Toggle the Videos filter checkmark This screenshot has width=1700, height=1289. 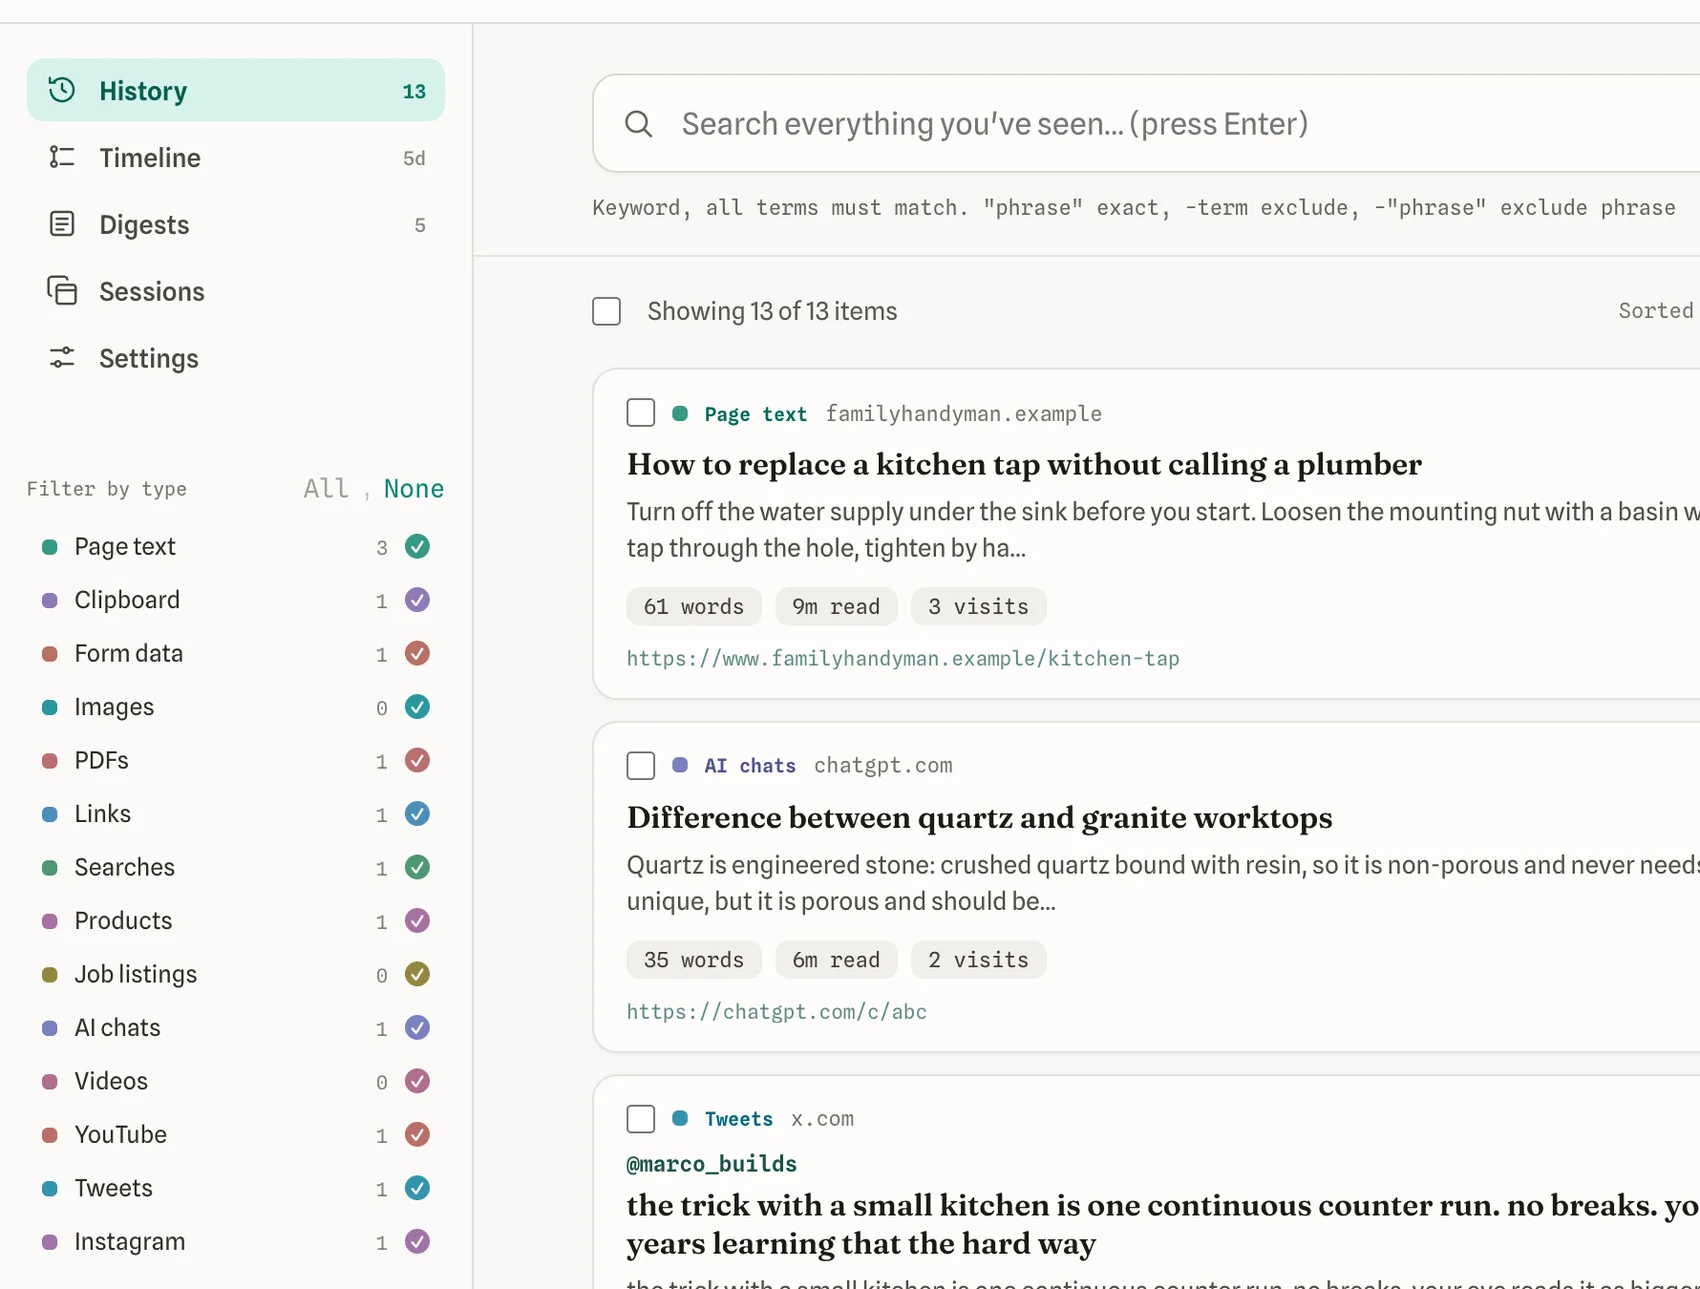point(417,1081)
